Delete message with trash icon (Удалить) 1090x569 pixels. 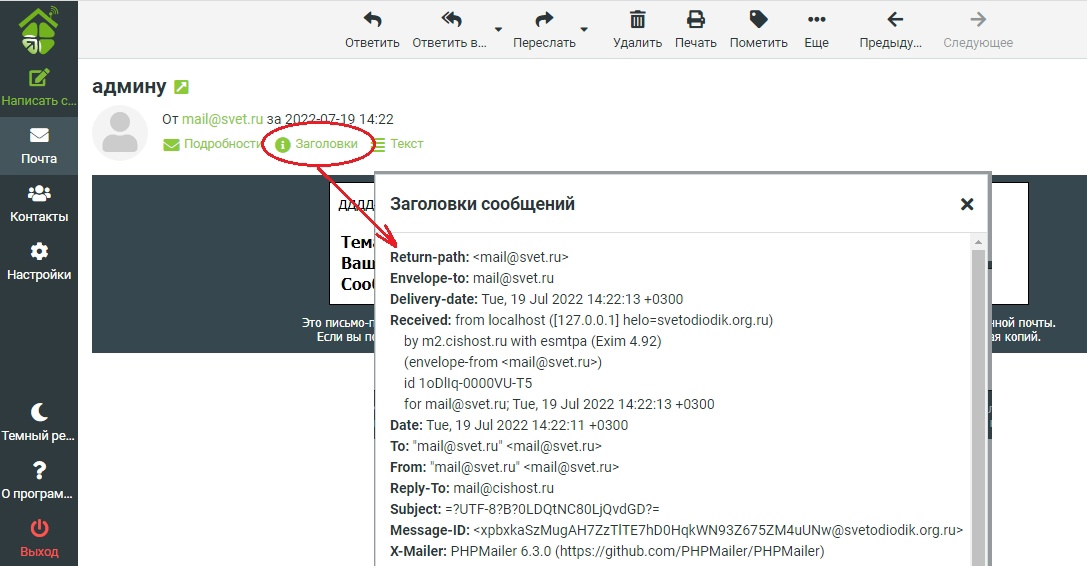click(x=637, y=20)
